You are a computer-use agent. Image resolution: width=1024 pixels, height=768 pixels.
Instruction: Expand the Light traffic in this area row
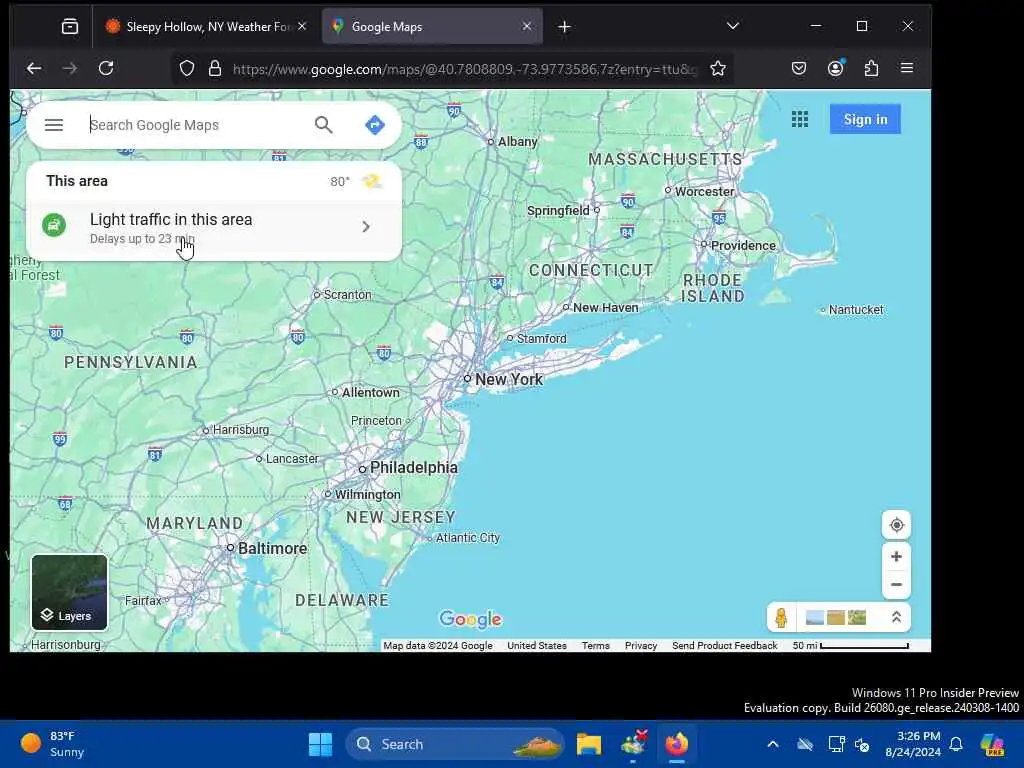[214, 227]
